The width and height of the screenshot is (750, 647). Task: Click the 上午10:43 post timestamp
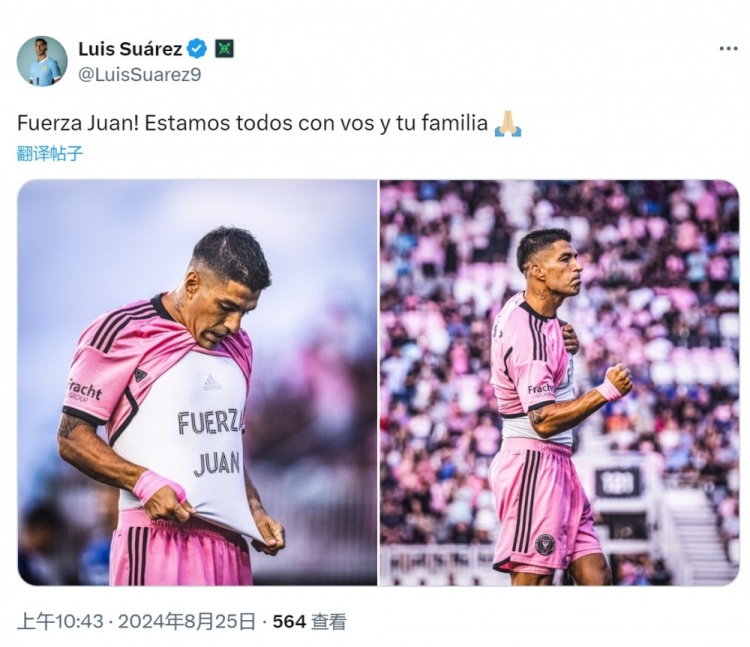point(60,622)
